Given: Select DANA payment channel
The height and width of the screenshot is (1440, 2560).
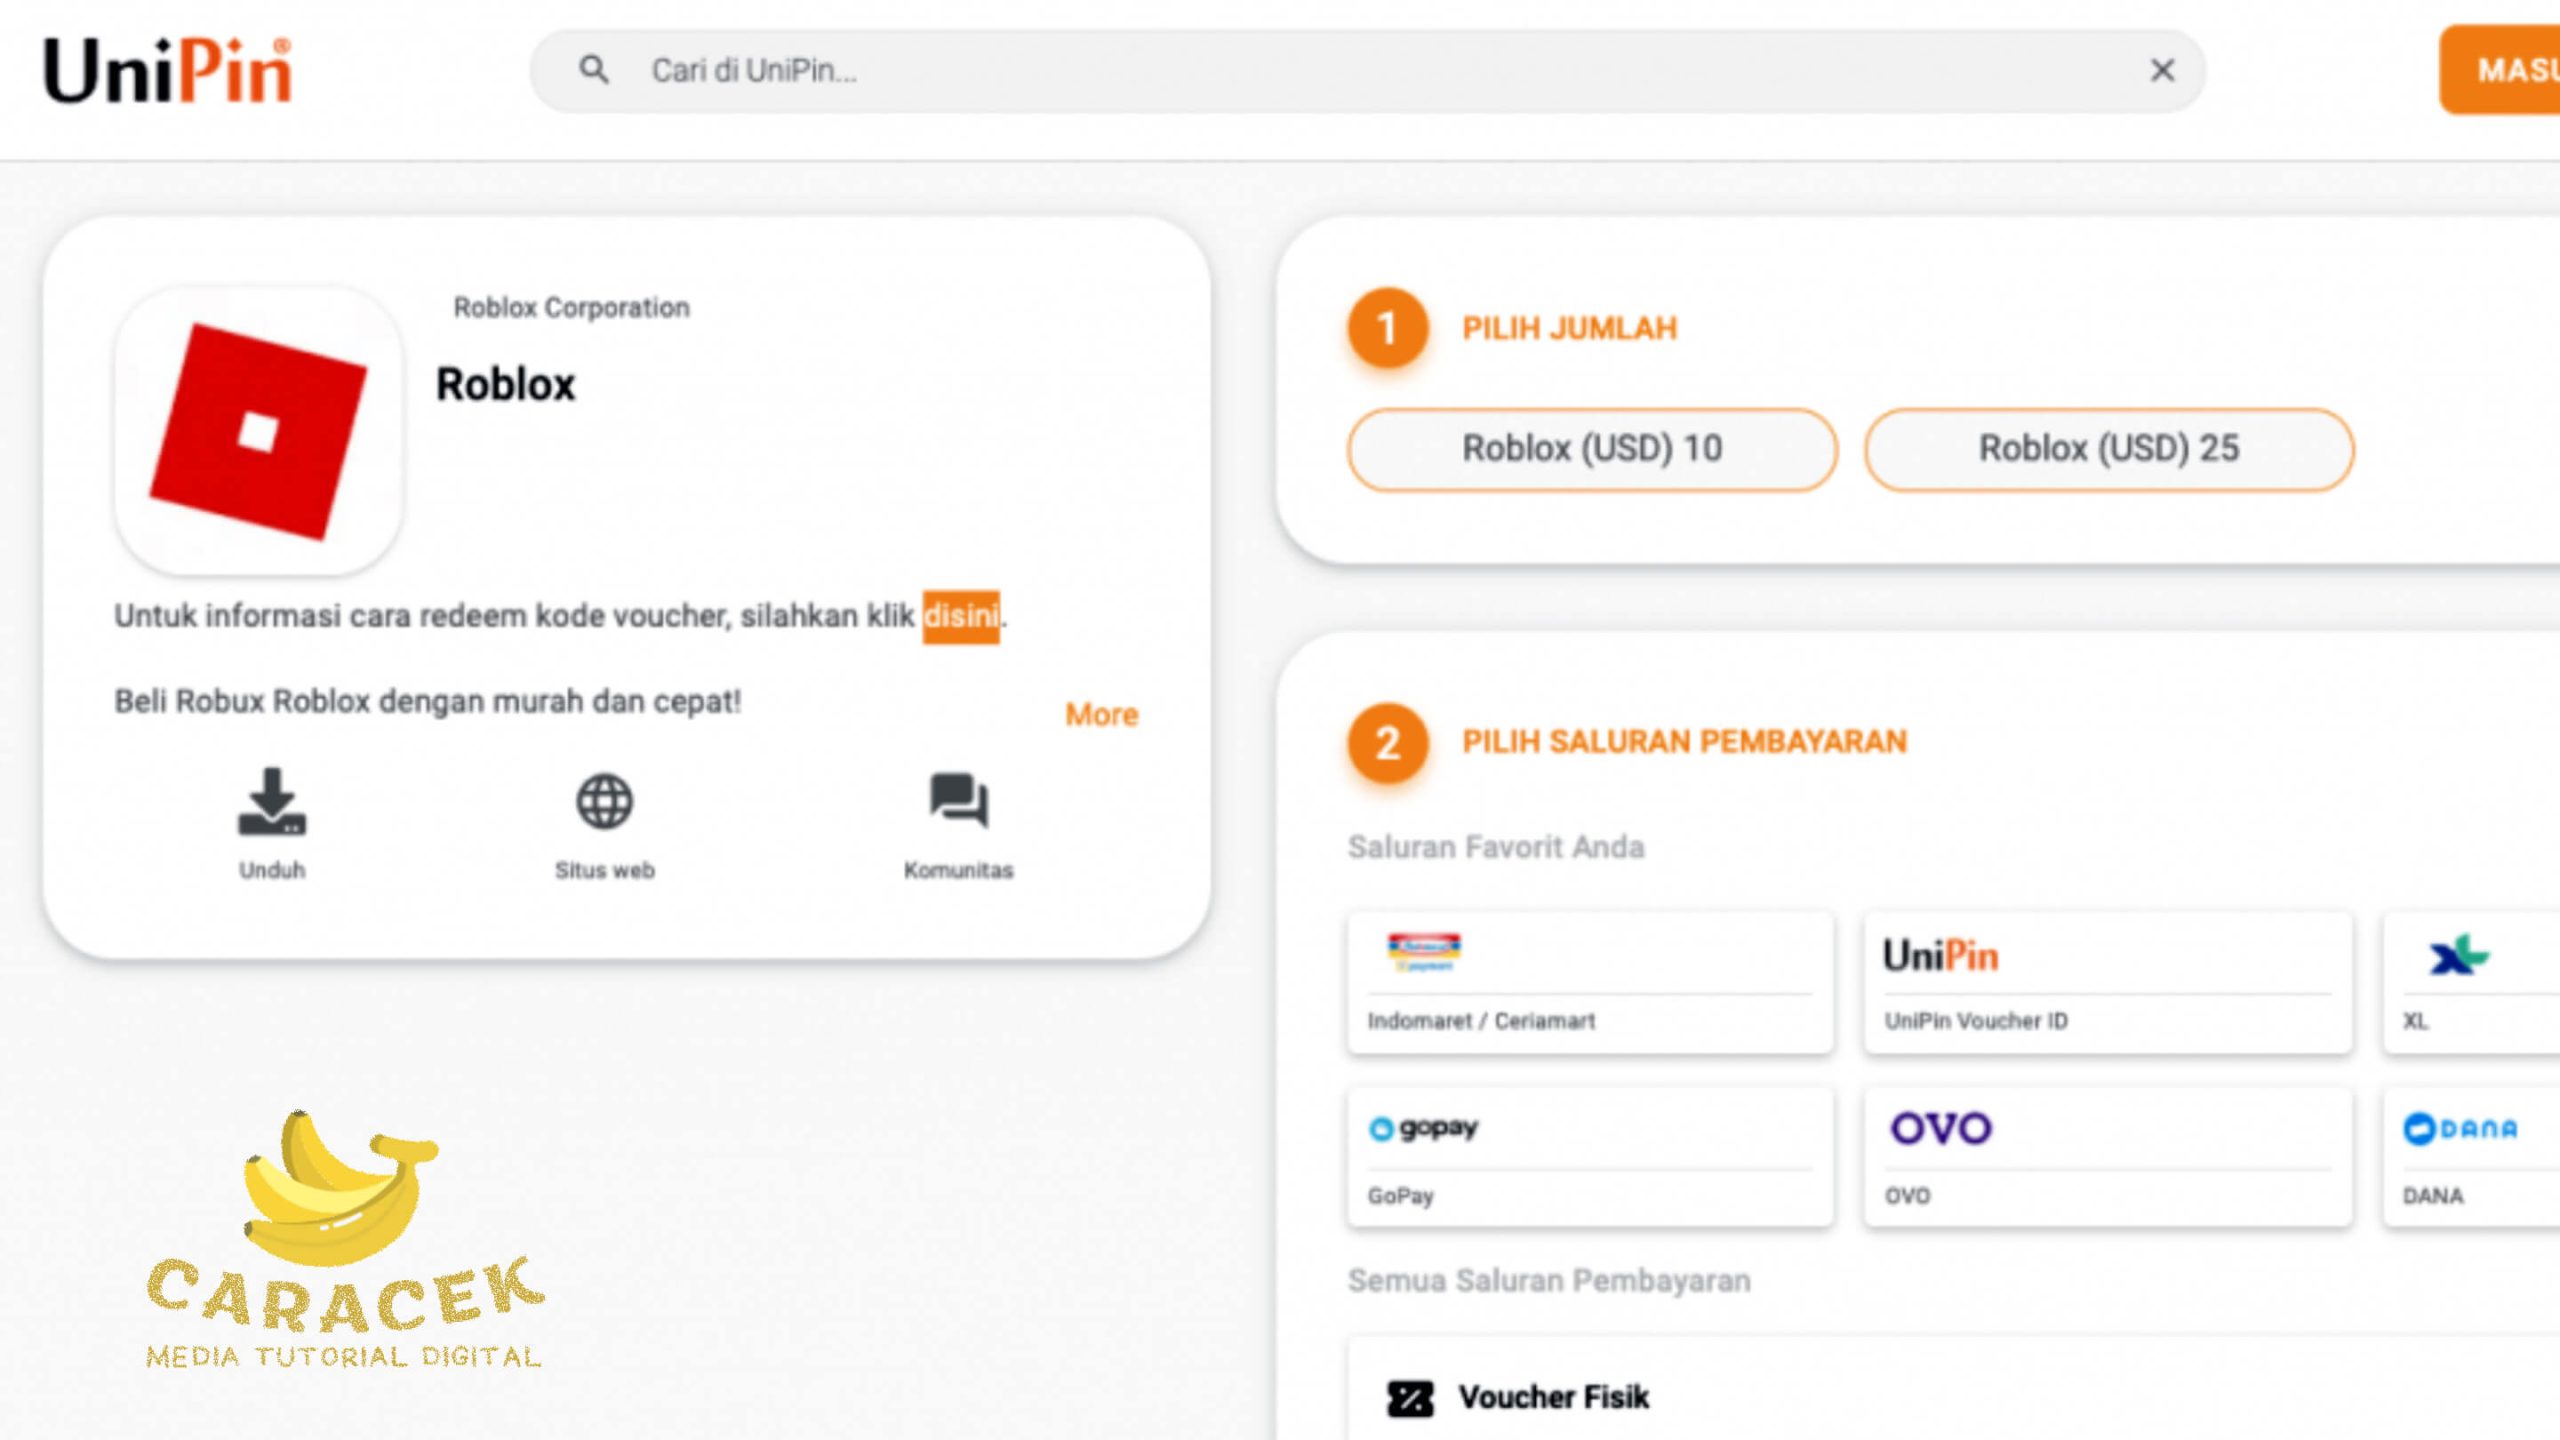Looking at the screenshot, I should (x=2470, y=1157).
